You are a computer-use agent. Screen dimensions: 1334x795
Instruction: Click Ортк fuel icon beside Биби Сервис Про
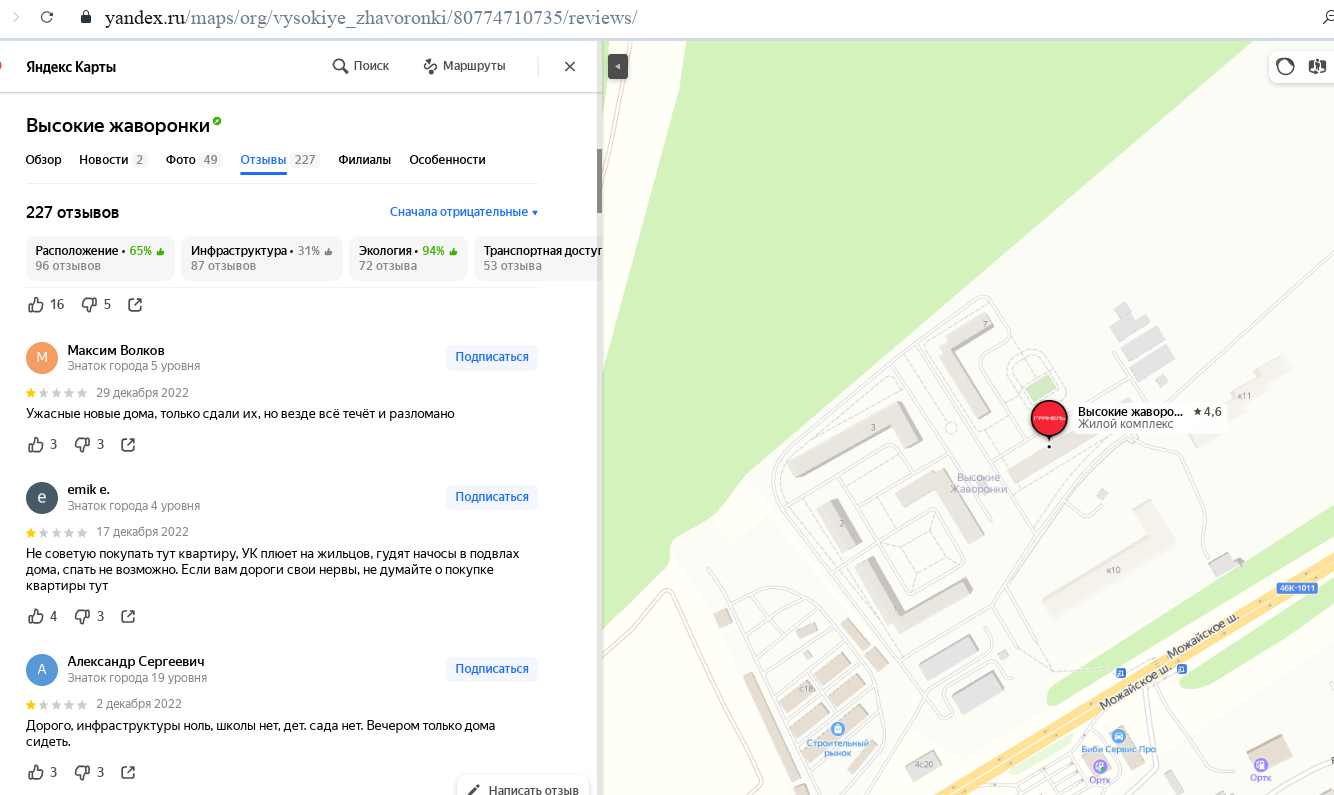coord(1100,766)
